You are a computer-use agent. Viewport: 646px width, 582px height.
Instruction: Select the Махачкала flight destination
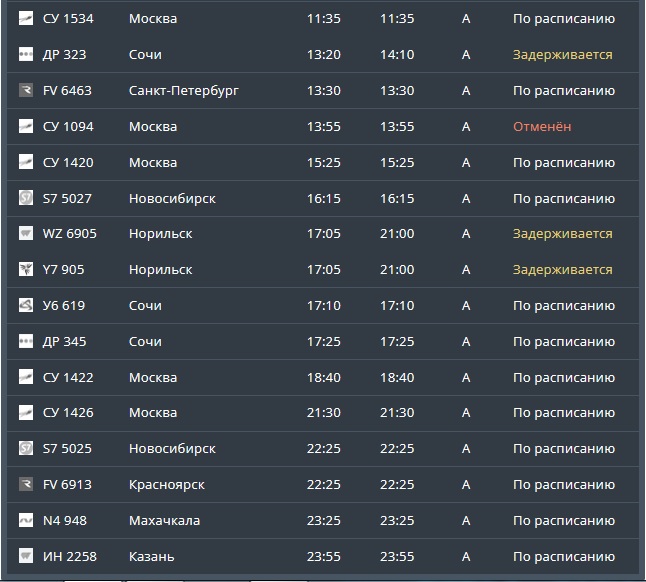[x=164, y=521]
